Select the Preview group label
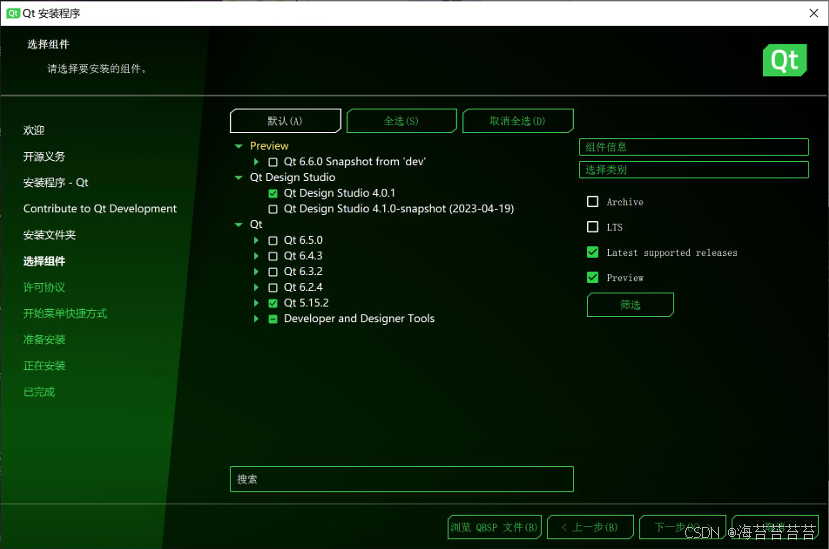 tap(269, 146)
